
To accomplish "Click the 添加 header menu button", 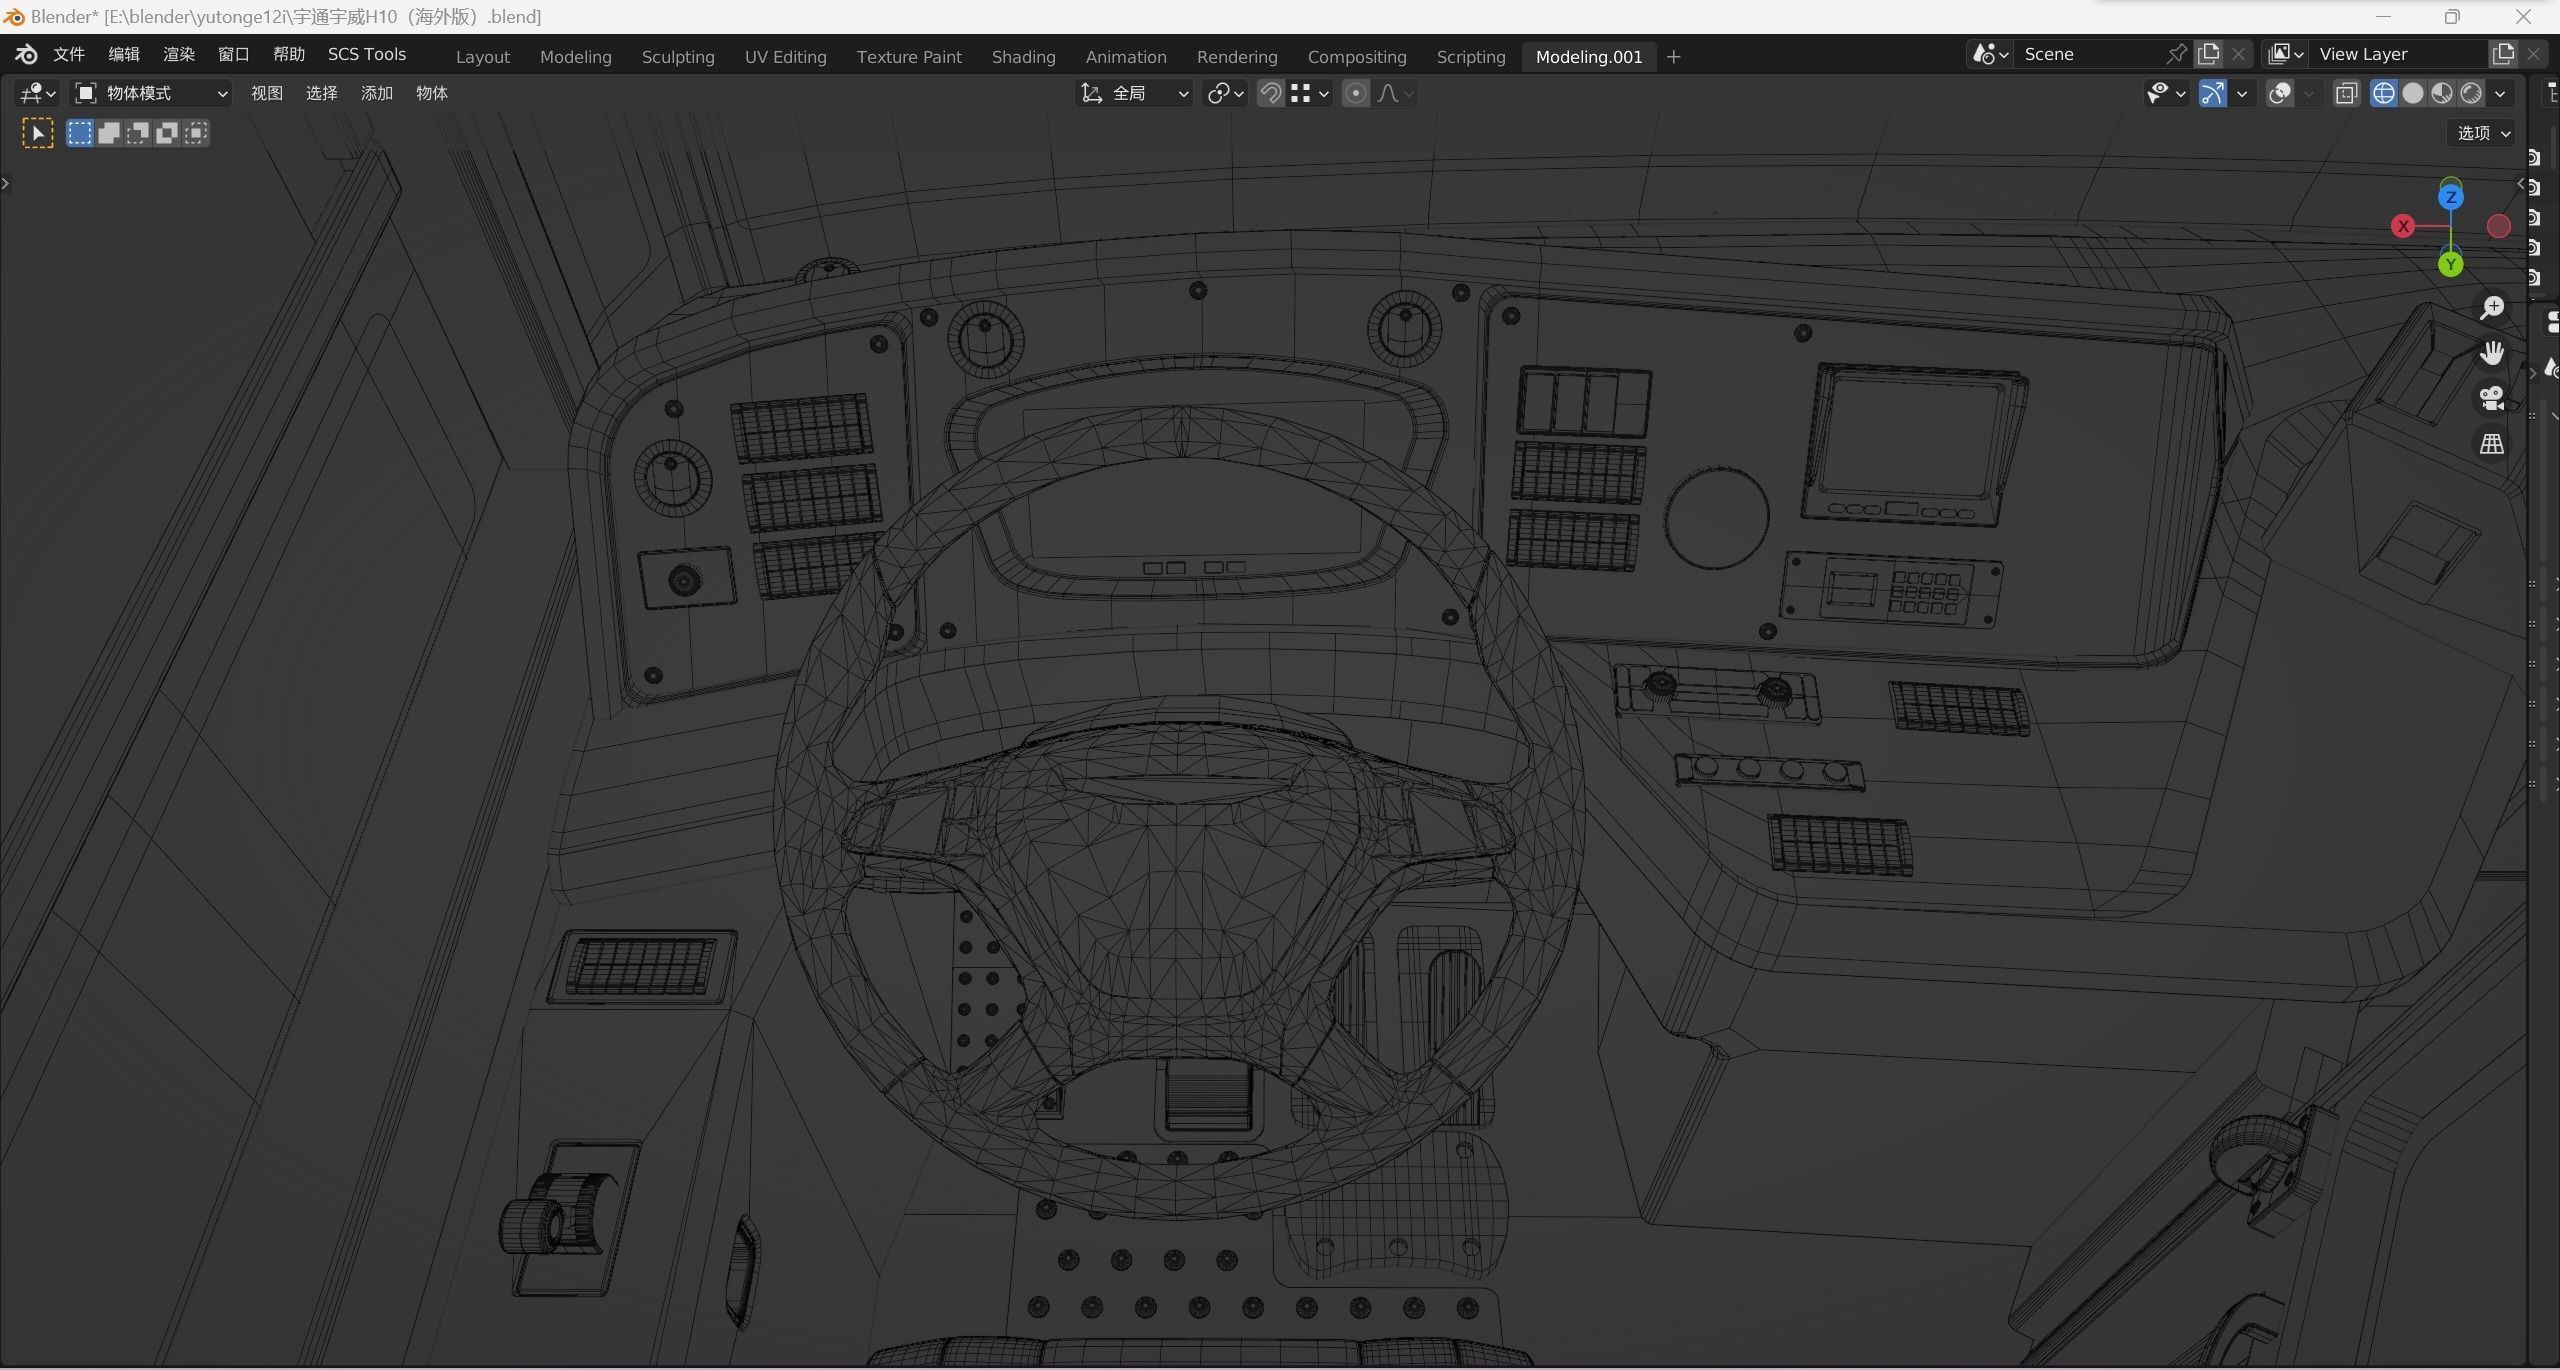I will (x=376, y=93).
